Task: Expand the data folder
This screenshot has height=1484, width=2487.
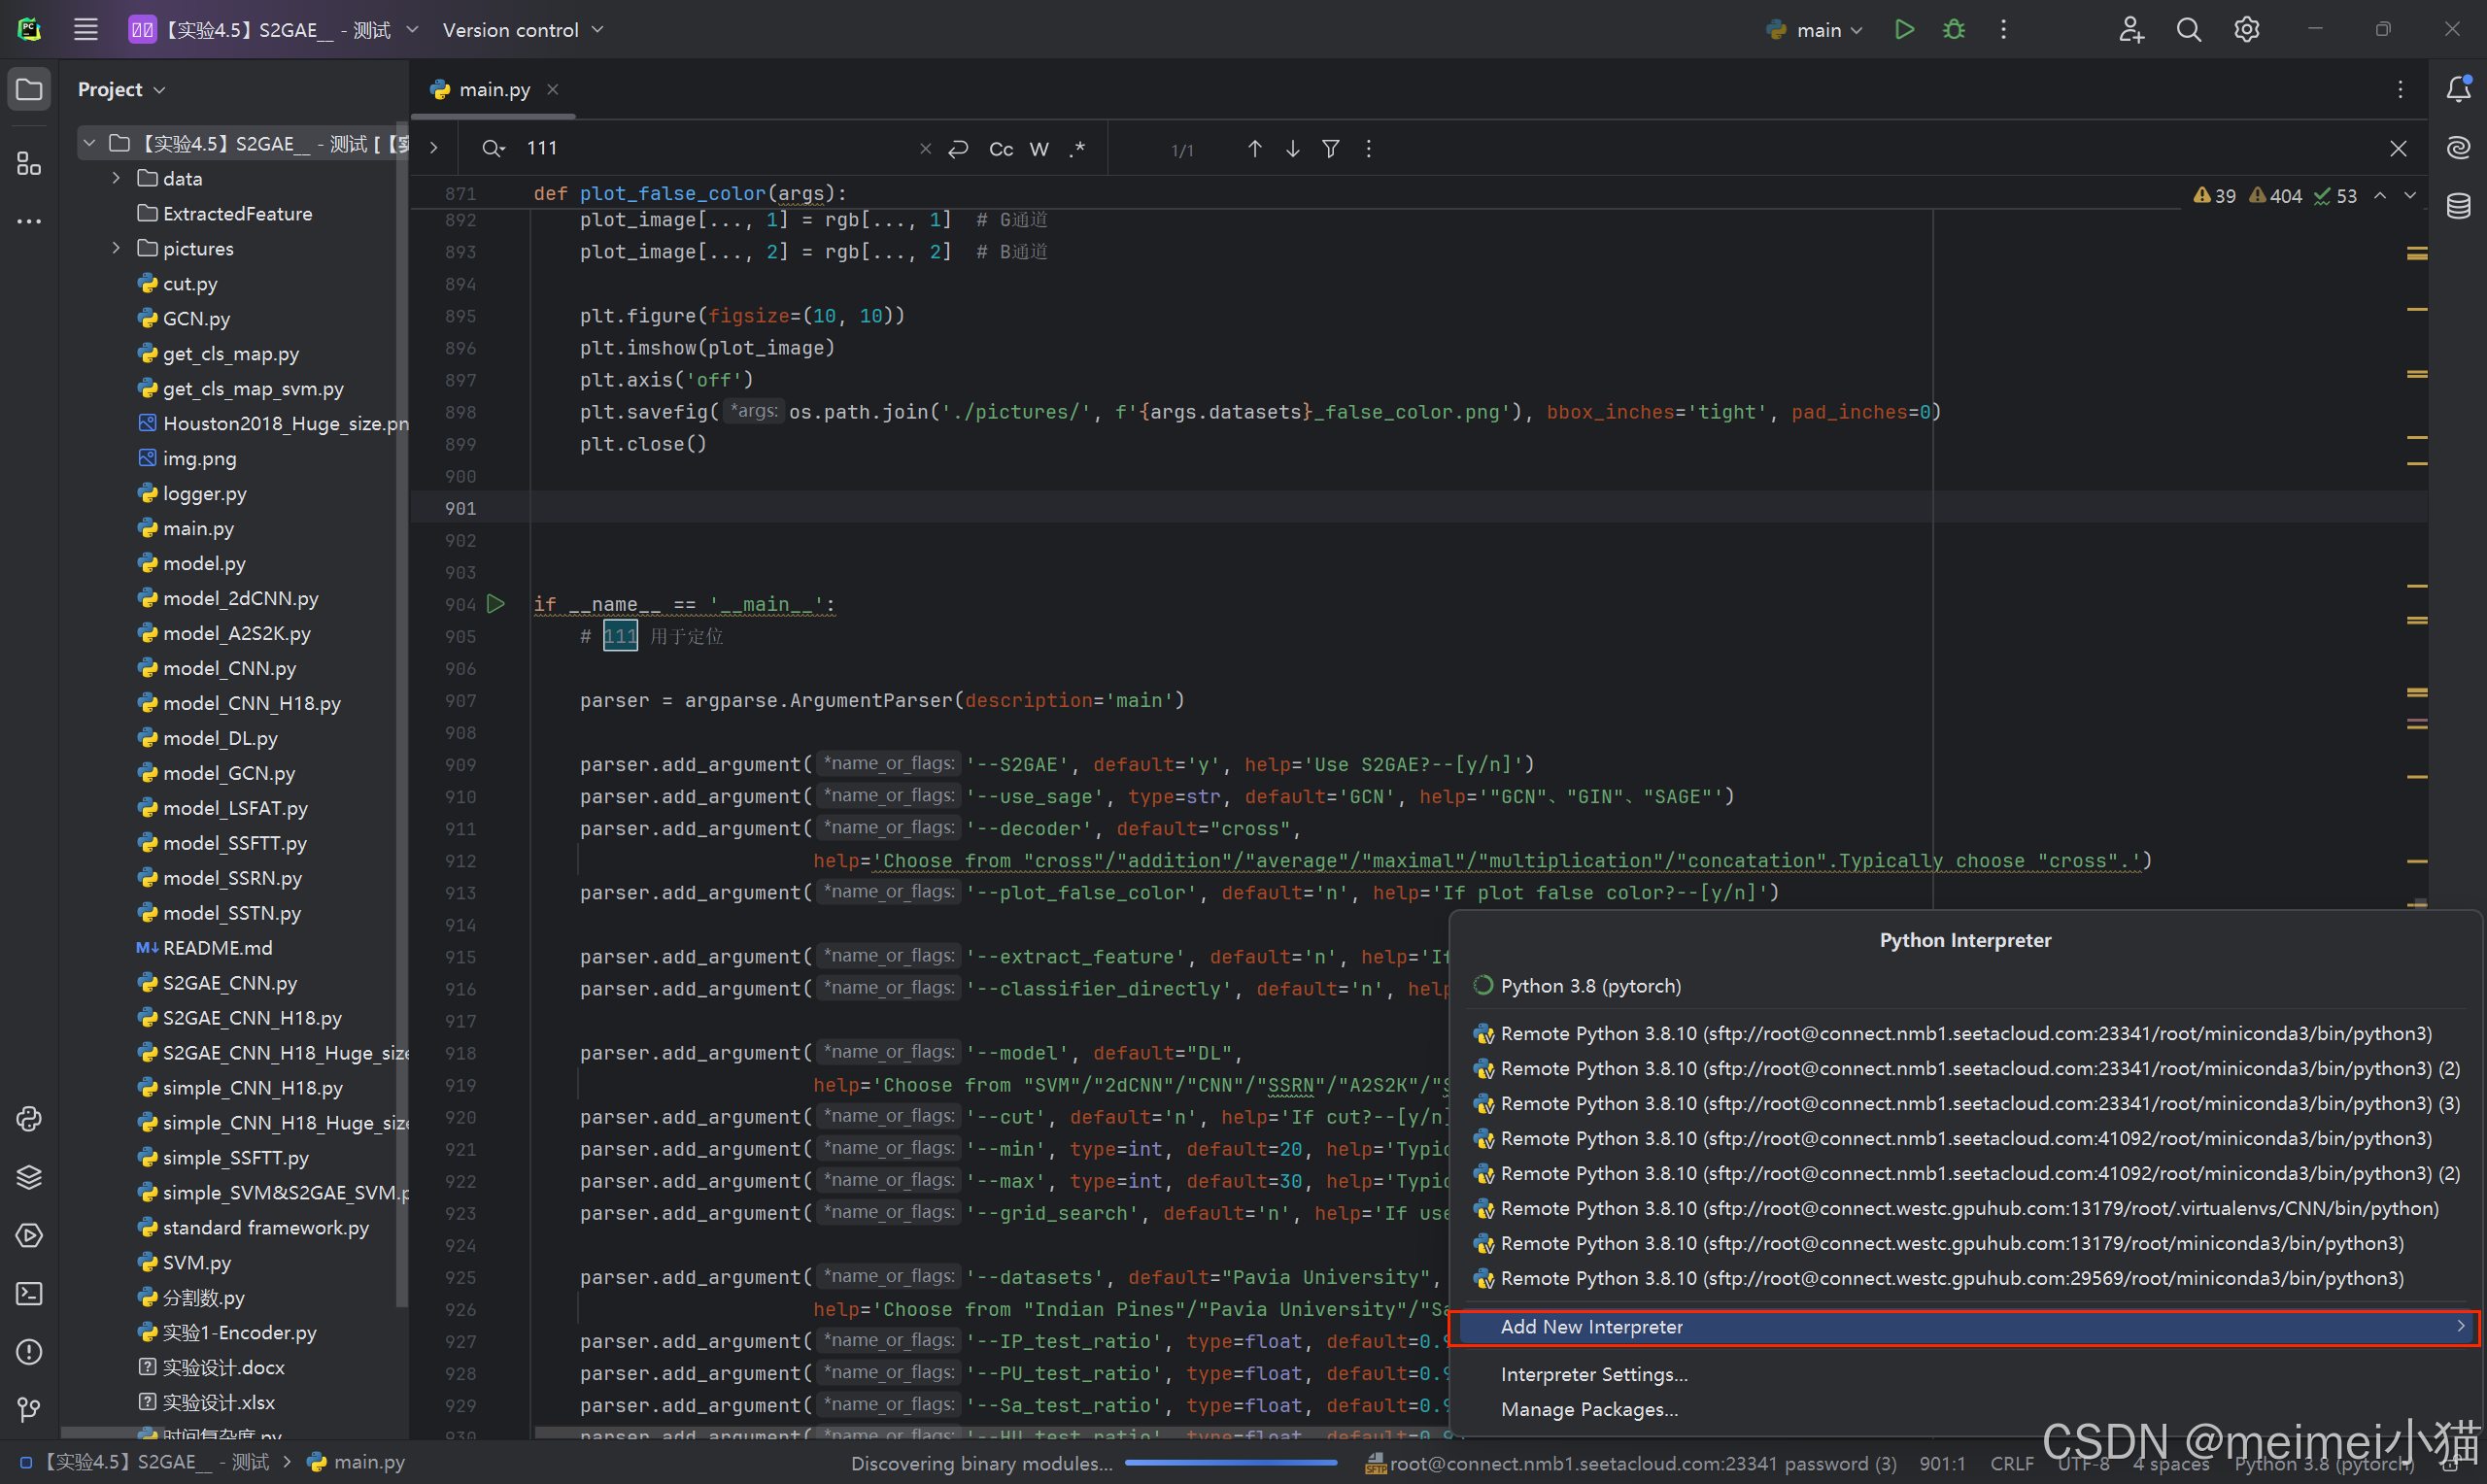Action: [x=116, y=179]
